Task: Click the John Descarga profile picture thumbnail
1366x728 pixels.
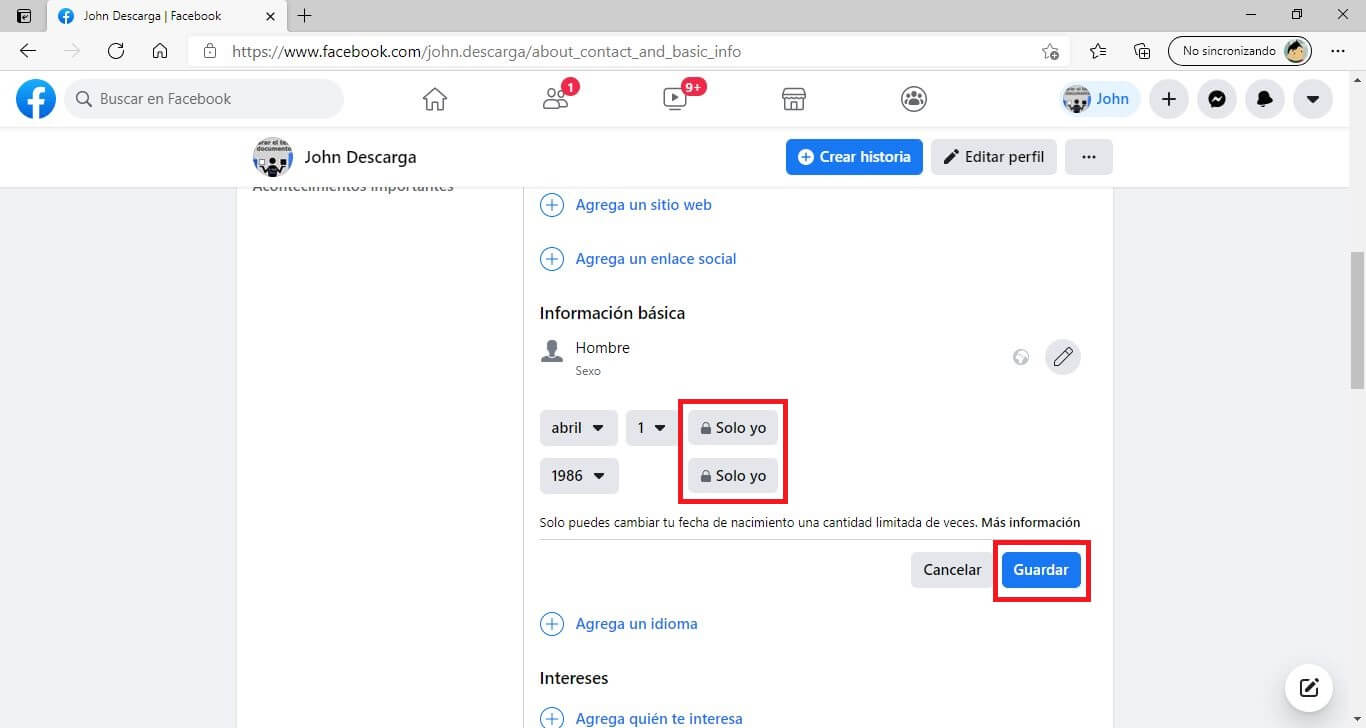Action: (273, 157)
